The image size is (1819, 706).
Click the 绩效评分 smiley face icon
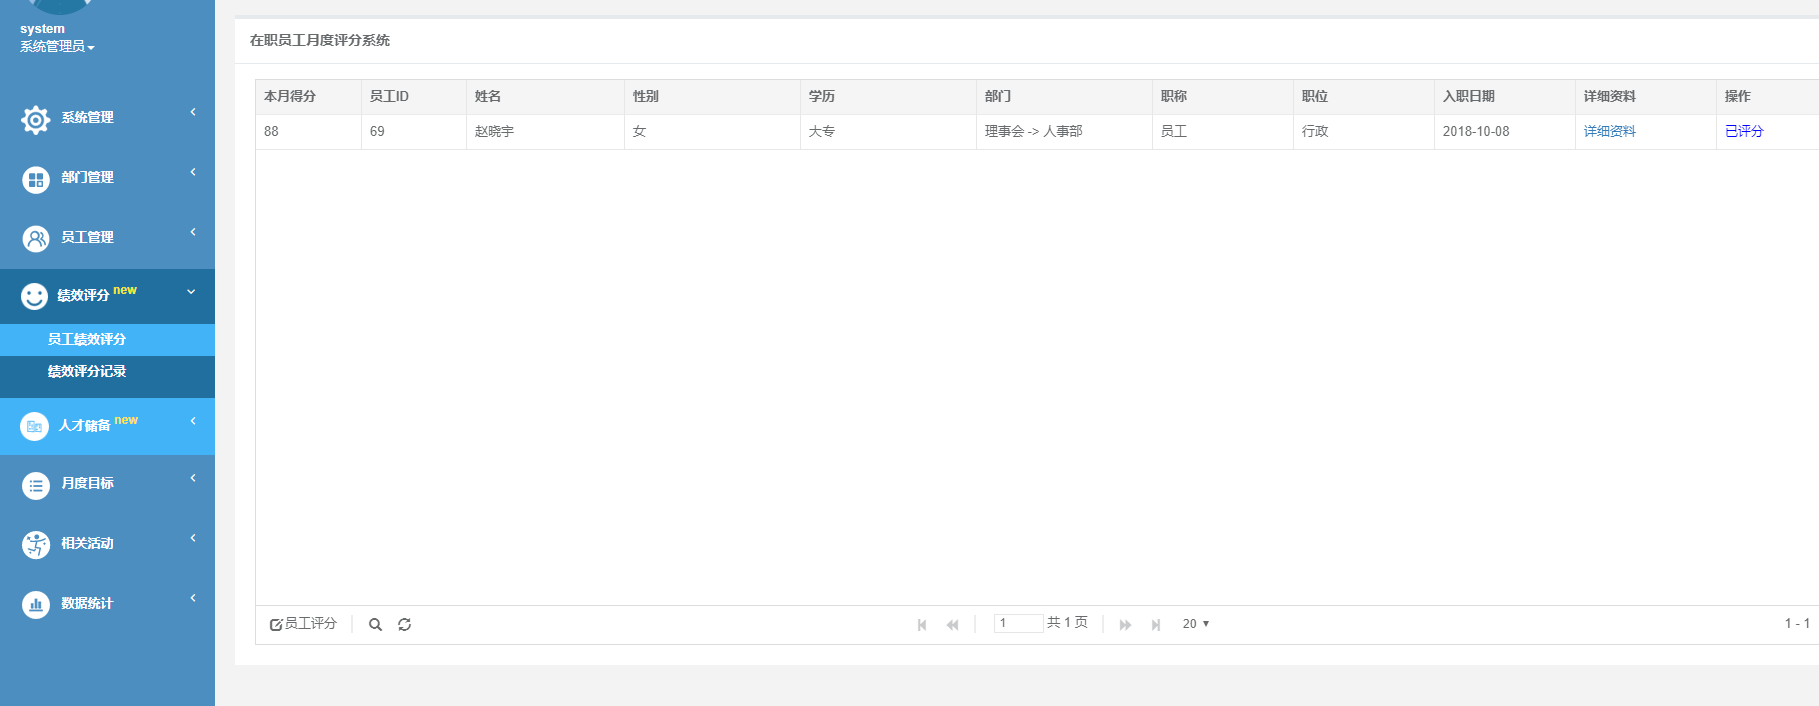coord(35,296)
